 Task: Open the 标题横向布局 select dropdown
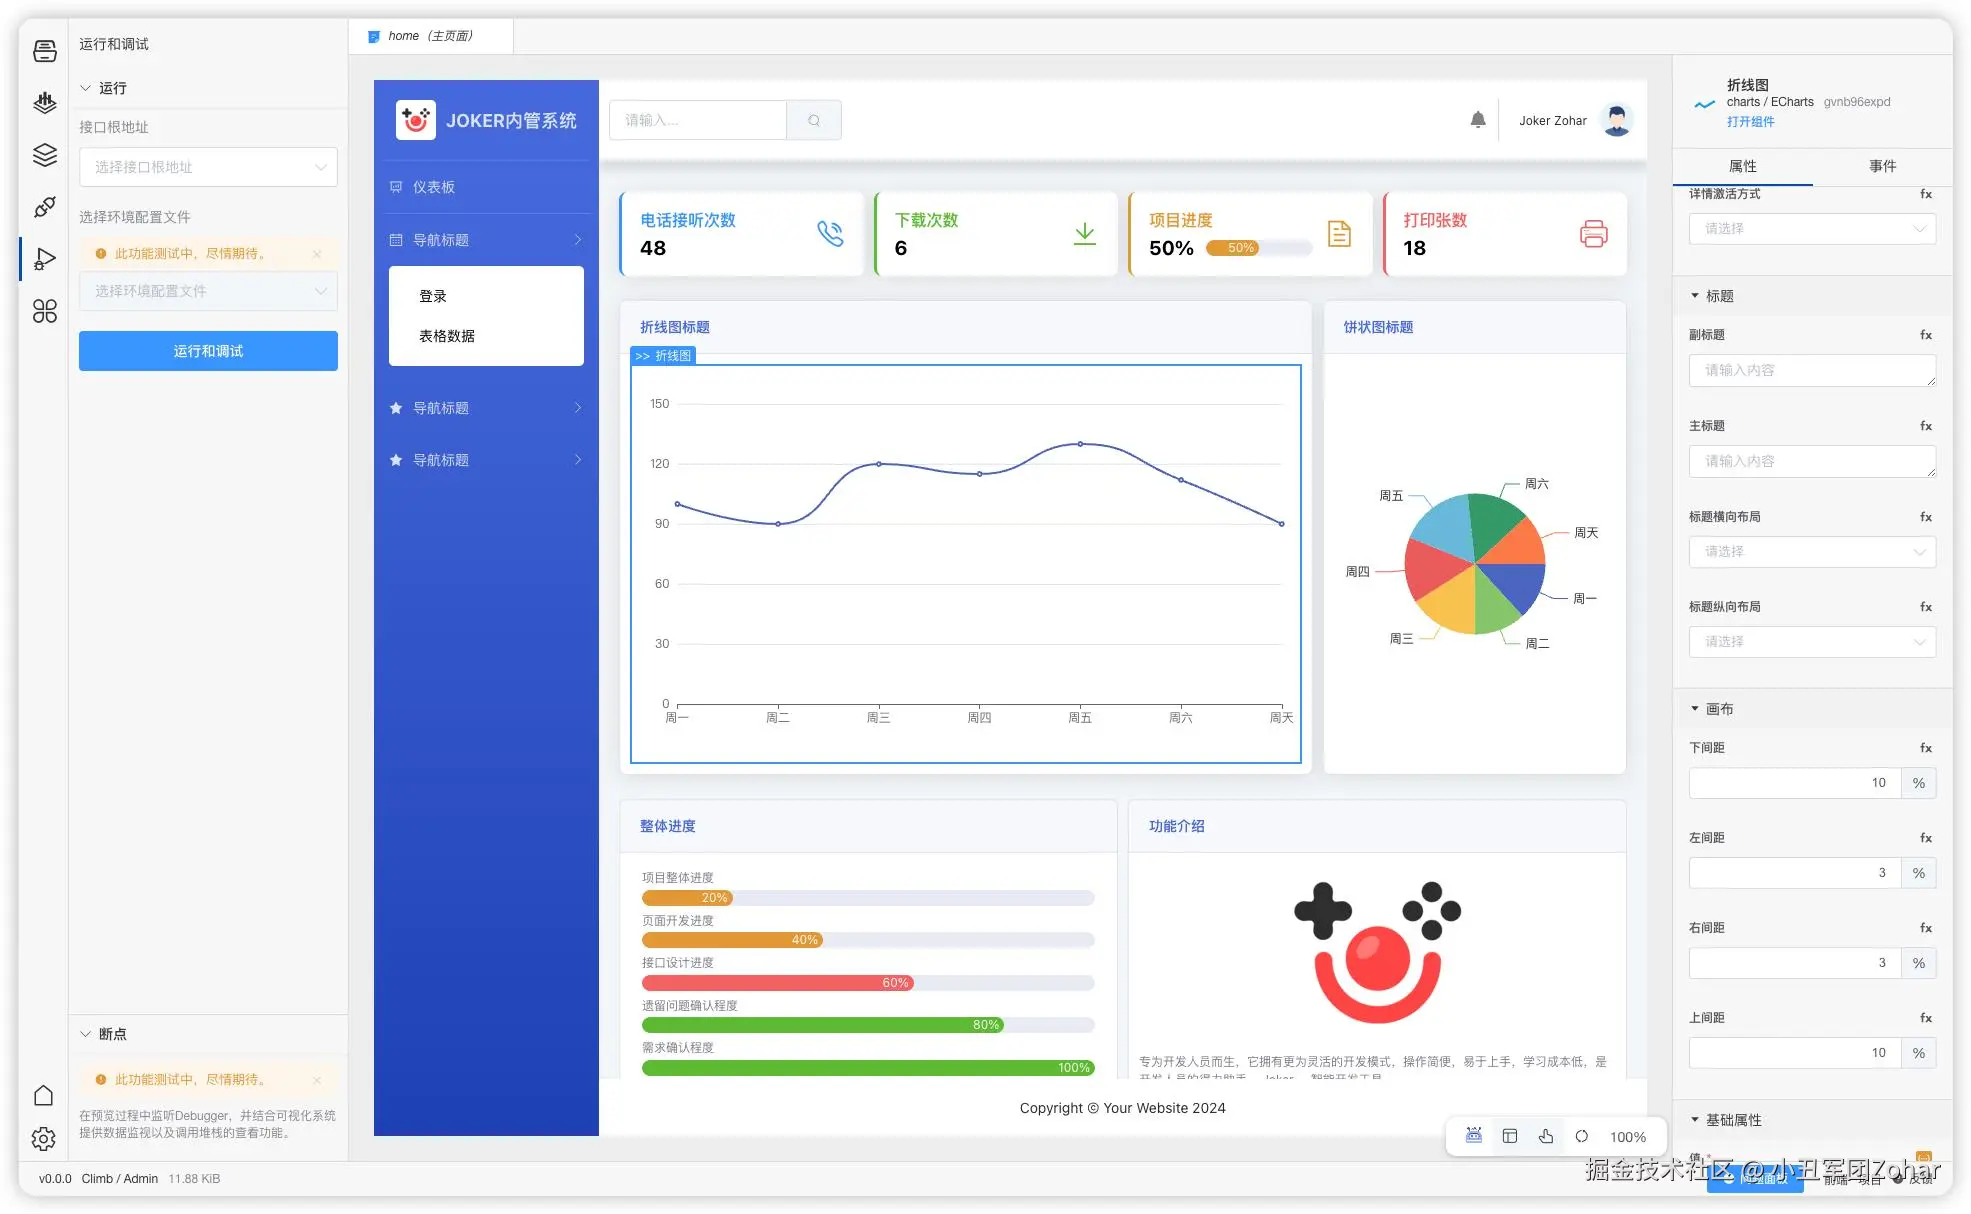[1811, 552]
